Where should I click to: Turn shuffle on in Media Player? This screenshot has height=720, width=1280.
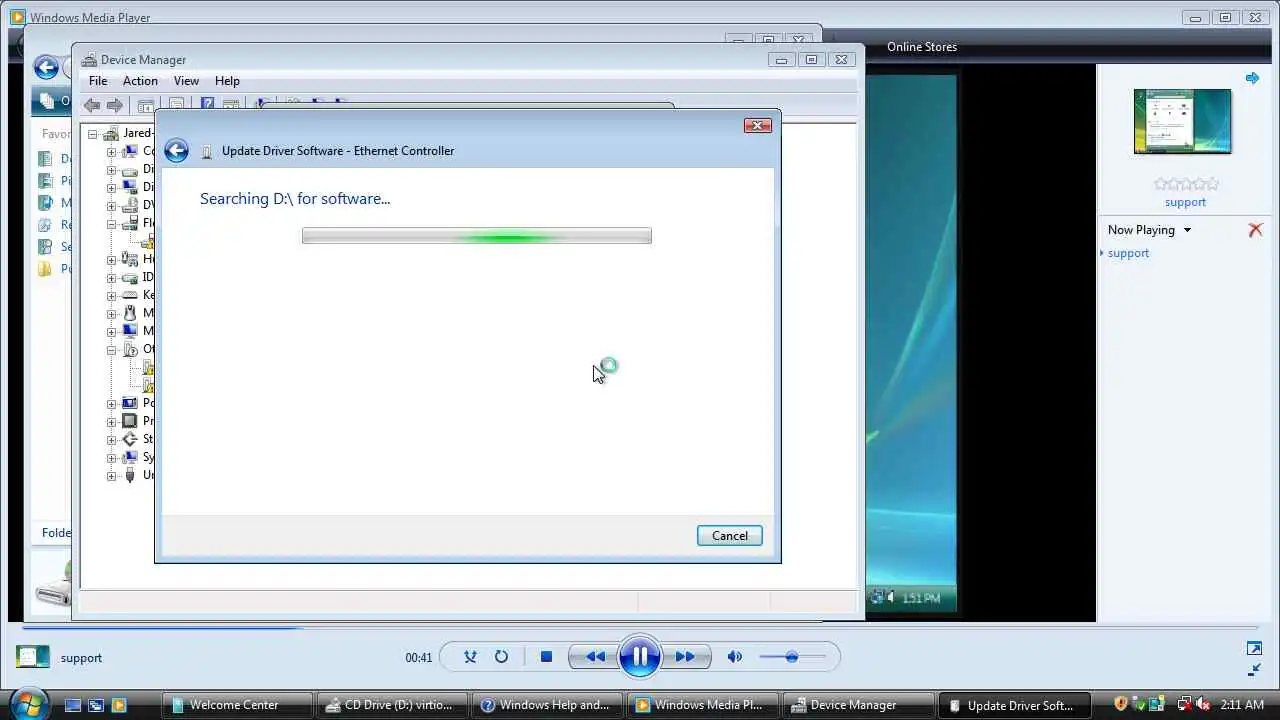point(470,657)
